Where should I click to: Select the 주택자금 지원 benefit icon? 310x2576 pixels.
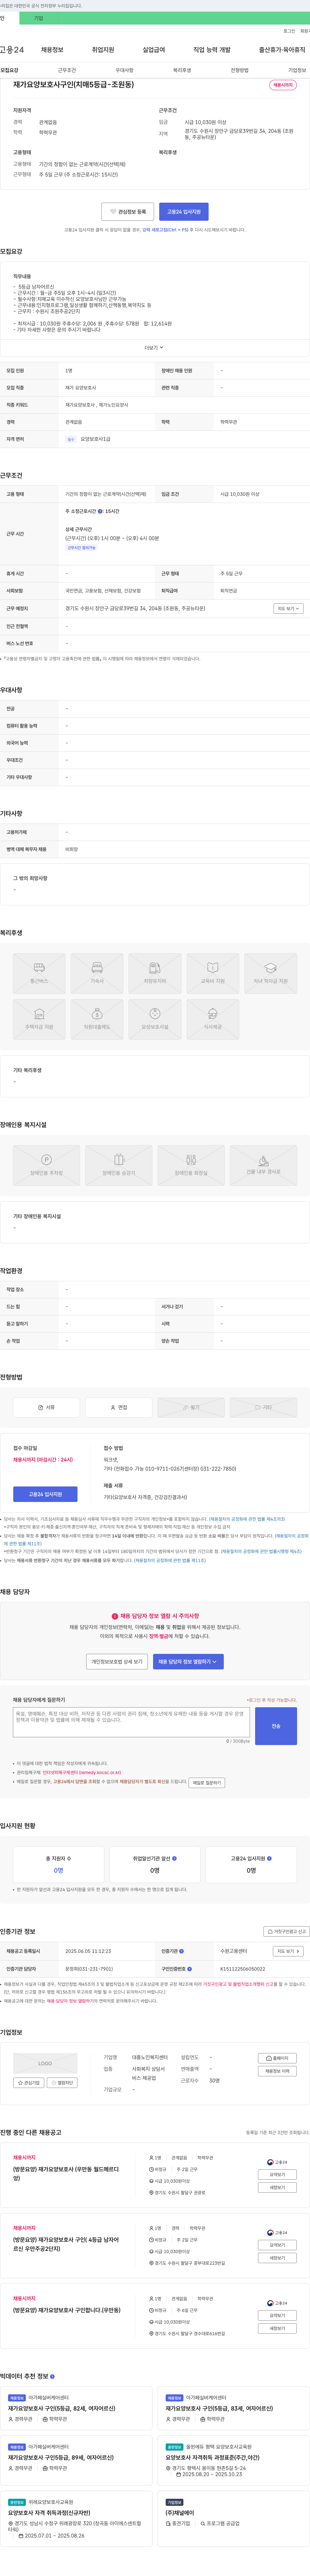coord(39,1019)
